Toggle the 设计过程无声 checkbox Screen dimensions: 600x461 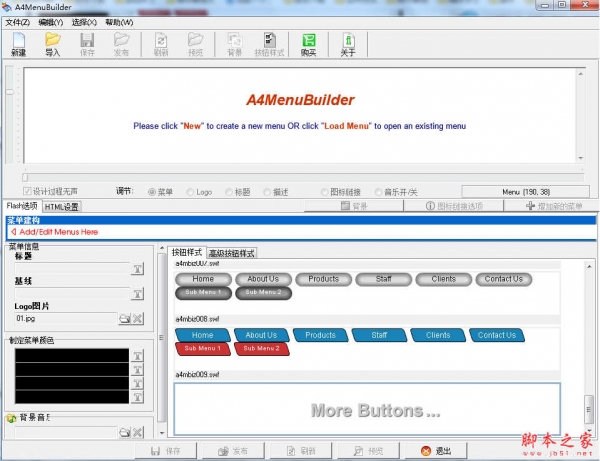[x=27, y=191]
